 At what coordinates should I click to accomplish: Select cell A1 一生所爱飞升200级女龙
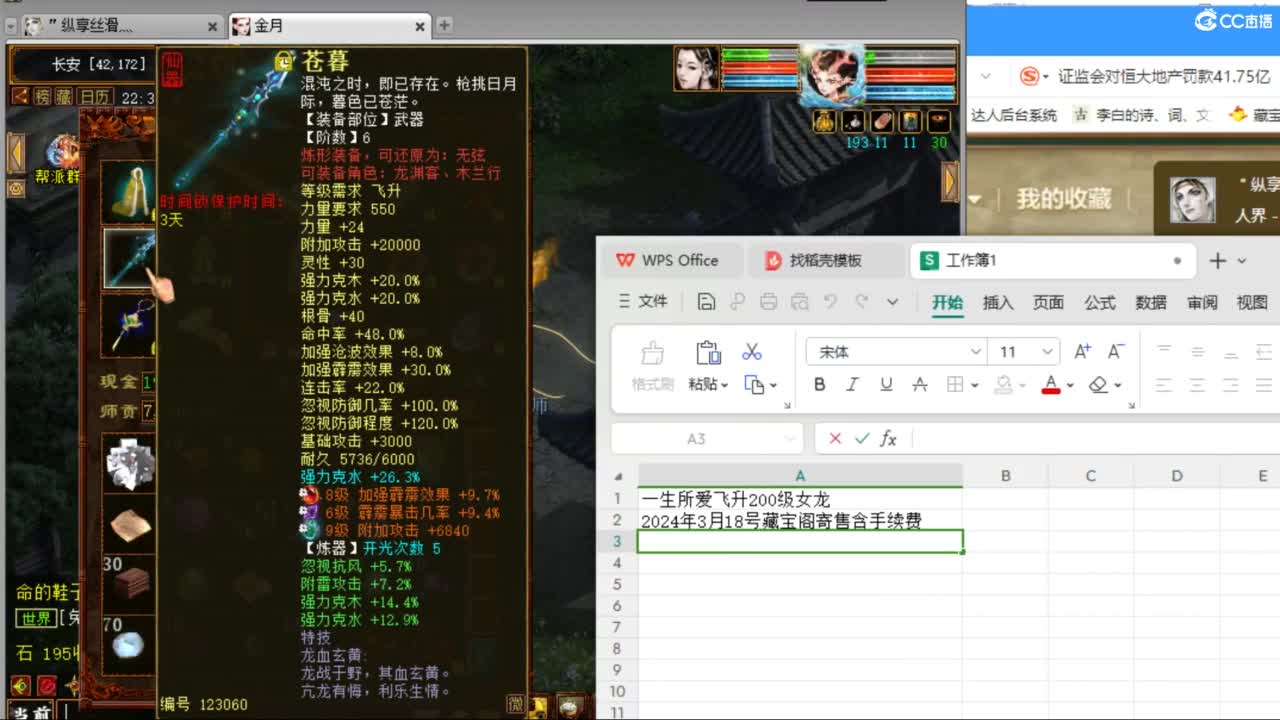pyautogui.click(x=800, y=499)
